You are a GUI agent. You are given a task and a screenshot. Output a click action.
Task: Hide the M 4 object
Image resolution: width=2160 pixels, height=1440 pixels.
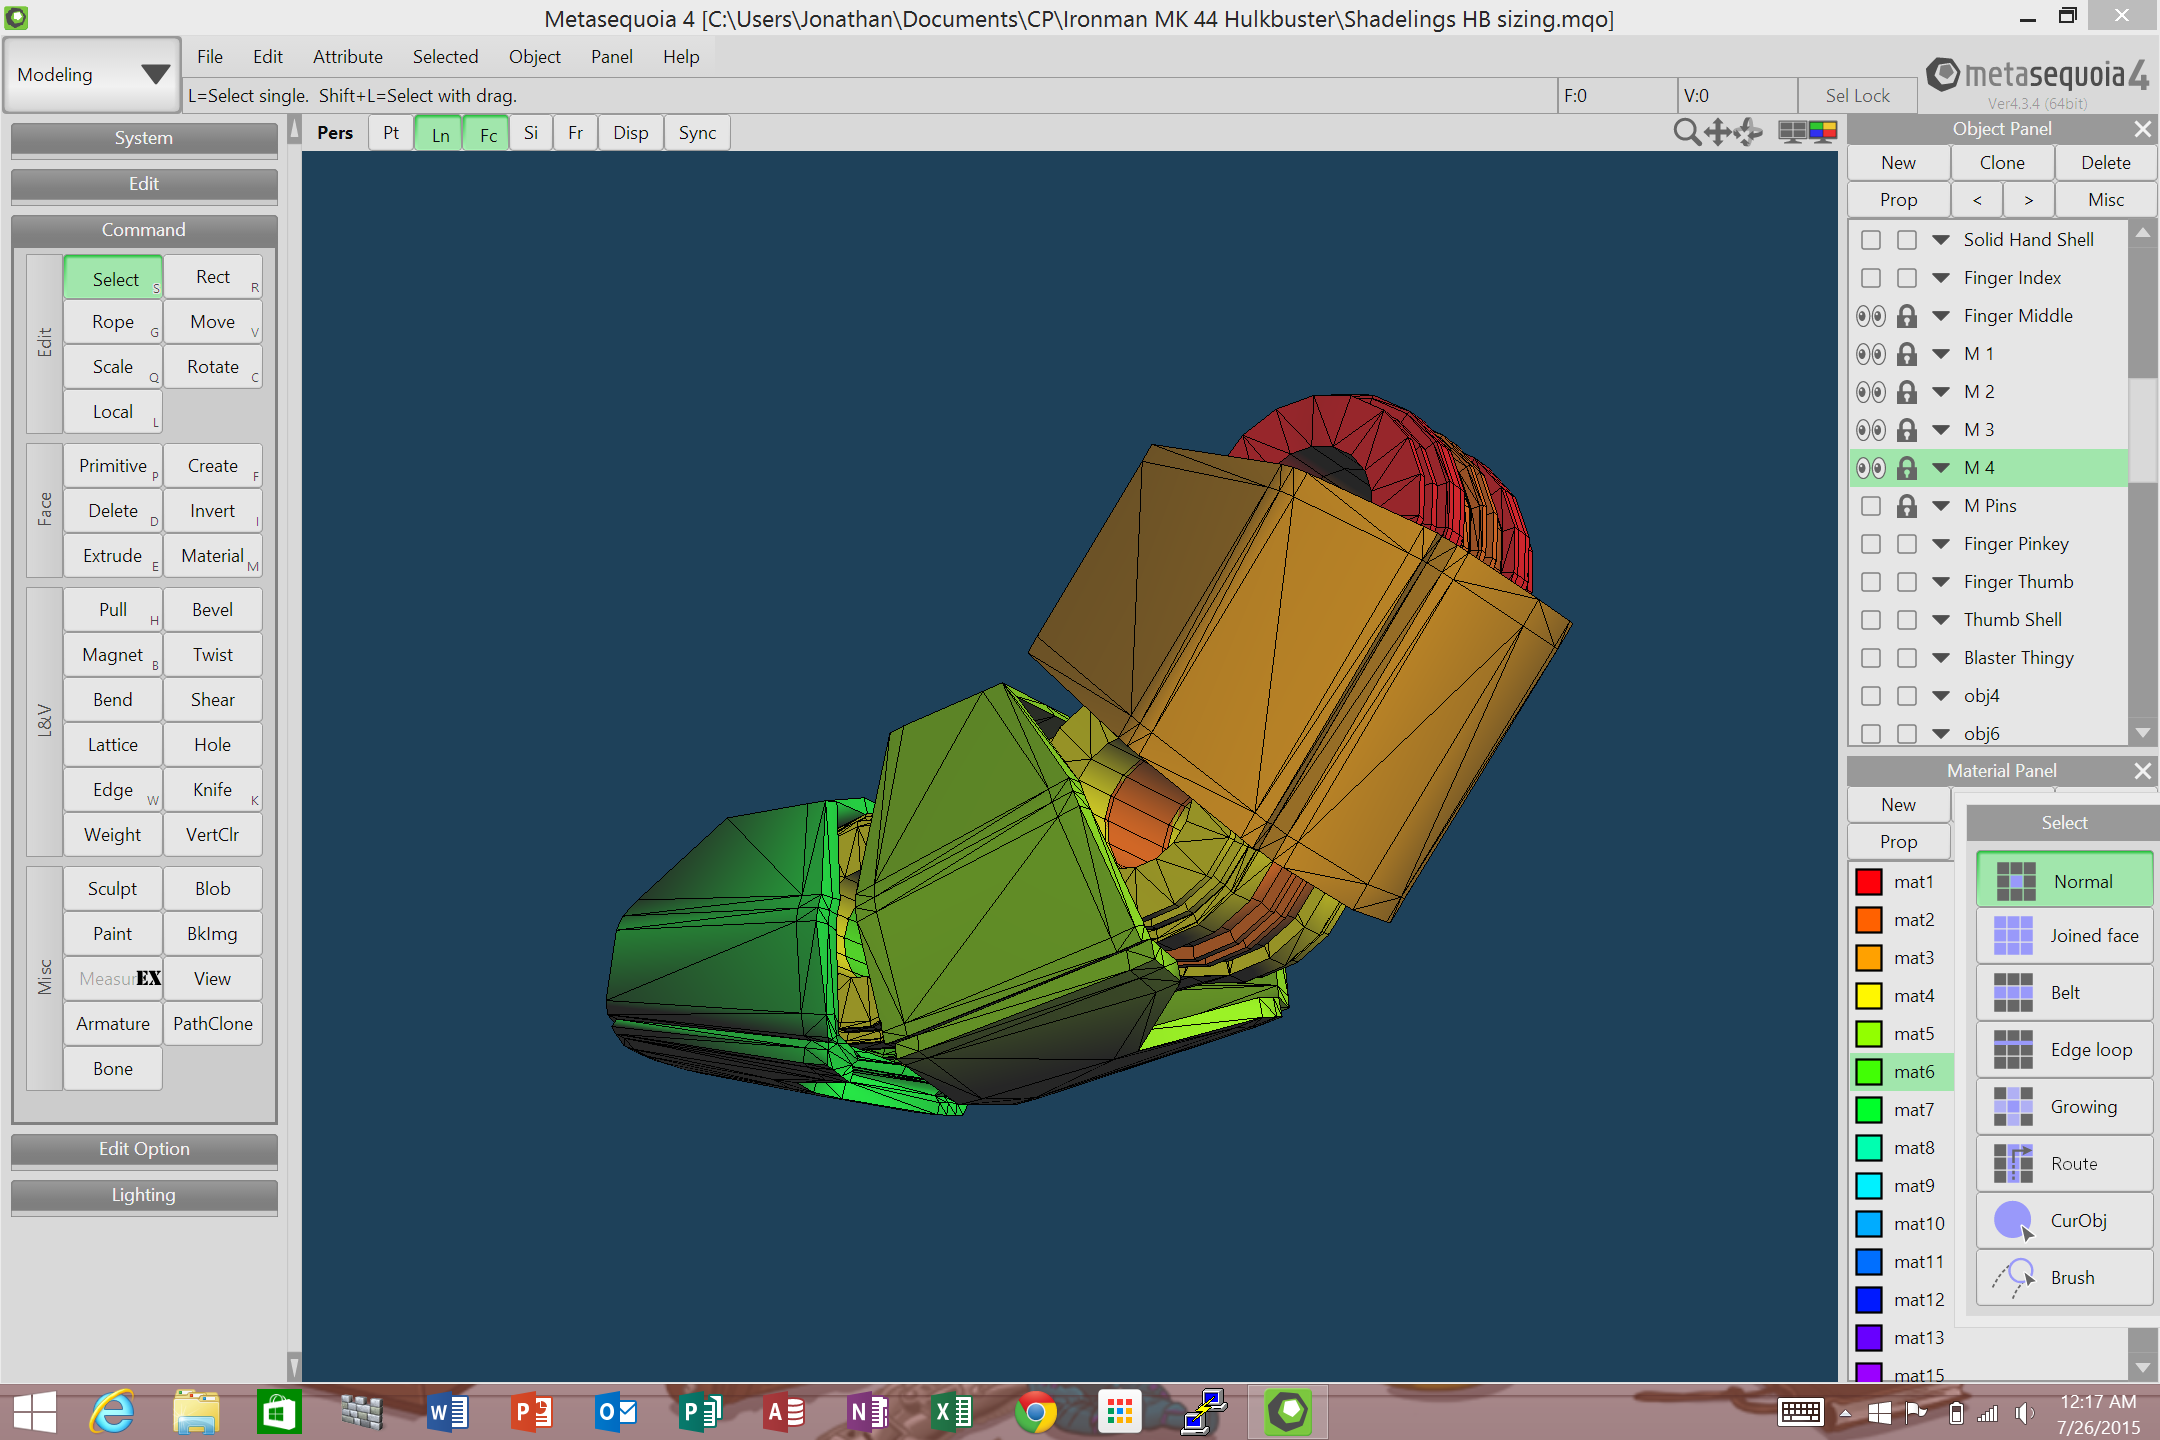pyautogui.click(x=1871, y=468)
